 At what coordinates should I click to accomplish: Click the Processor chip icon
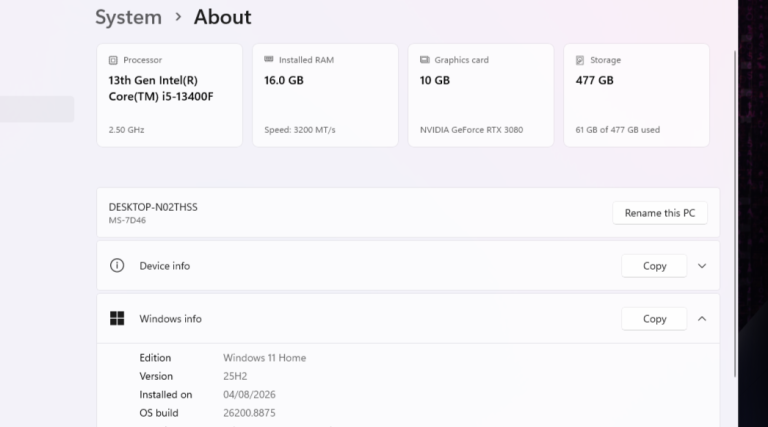[x=113, y=60]
